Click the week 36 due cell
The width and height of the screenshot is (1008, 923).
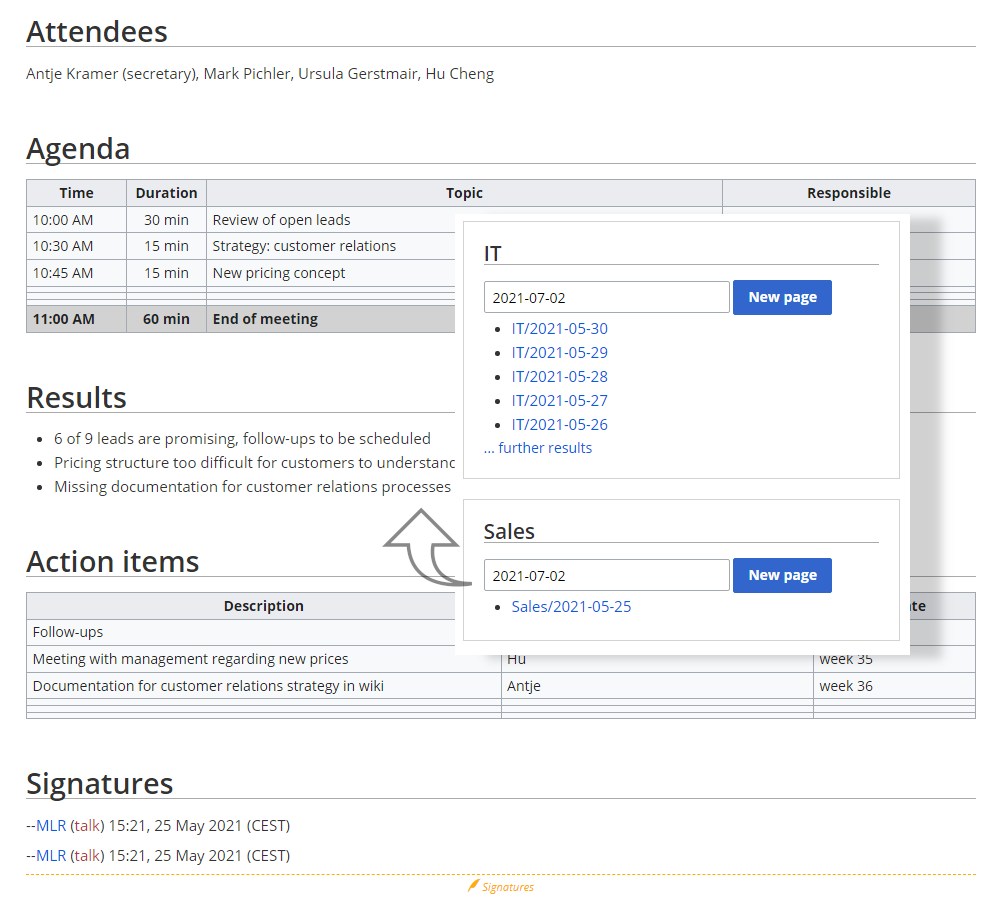click(x=894, y=686)
